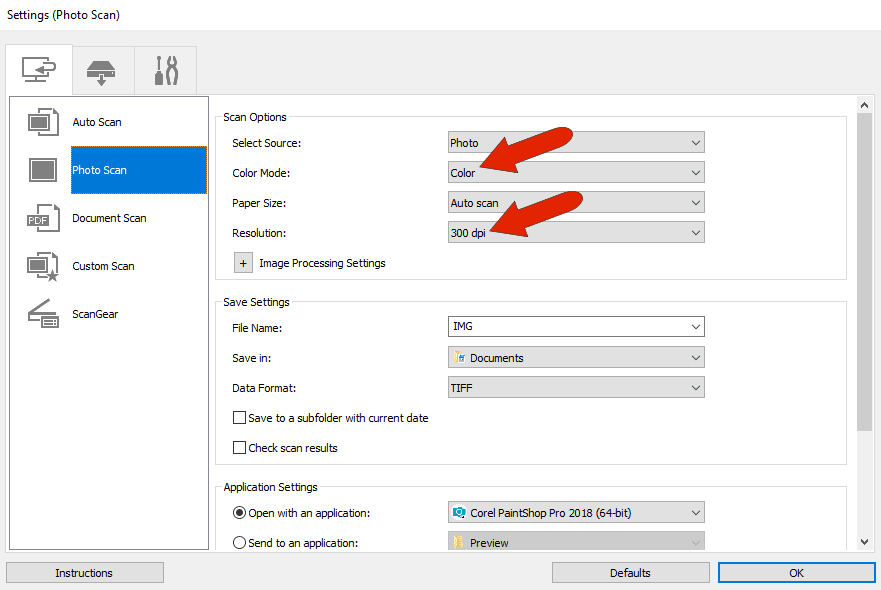Restore Defaults with the Defaults button
The image size is (881, 590).
click(x=630, y=572)
